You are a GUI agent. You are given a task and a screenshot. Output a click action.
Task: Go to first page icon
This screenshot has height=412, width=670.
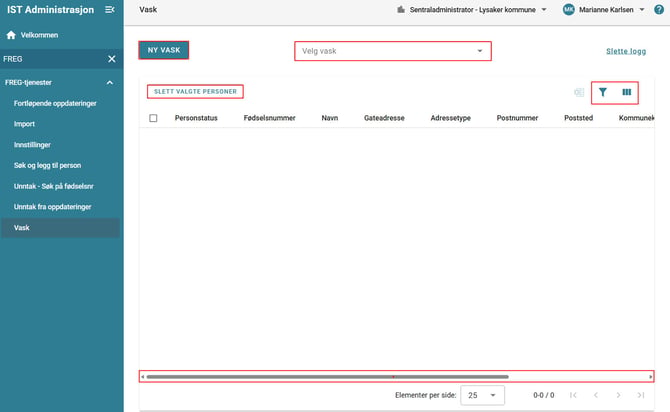coord(573,395)
